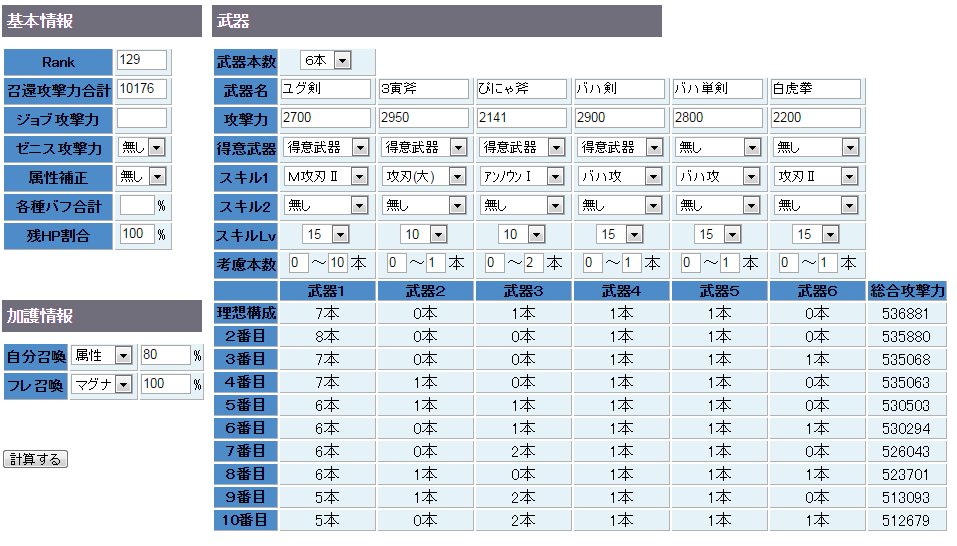Click the 武器 section header
Viewport: 957px width, 546px height.
pos(437,21)
